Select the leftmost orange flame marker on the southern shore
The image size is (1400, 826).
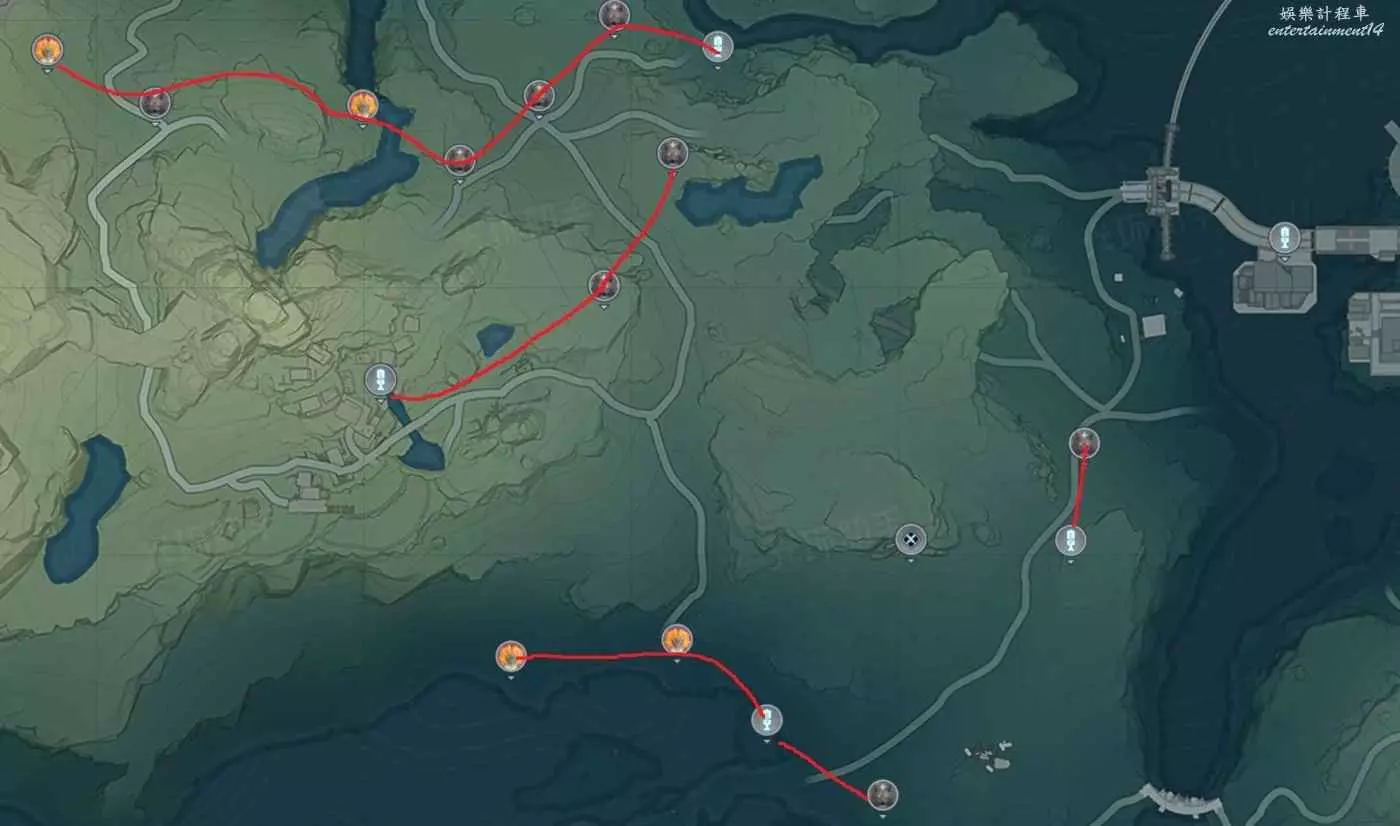511,657
